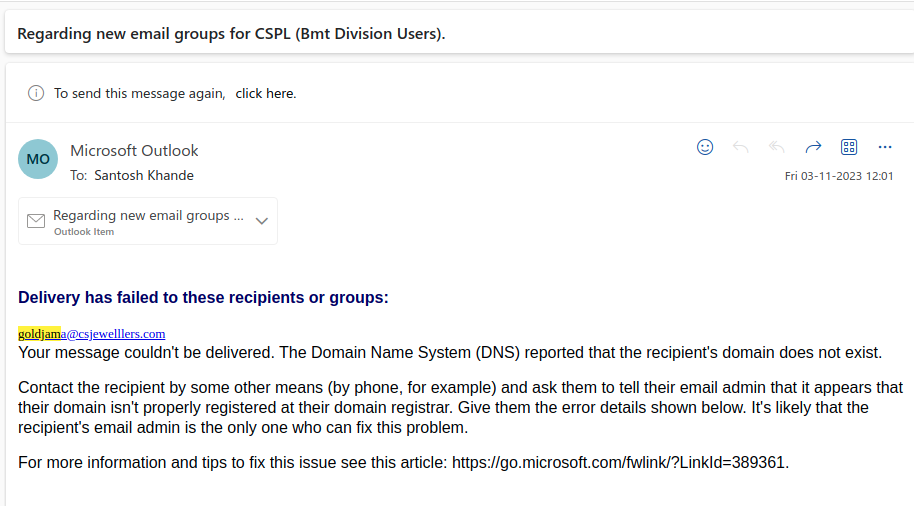Click the Reply All double-arrow icon
Screen dimensions: 914x506
(776, 147)
